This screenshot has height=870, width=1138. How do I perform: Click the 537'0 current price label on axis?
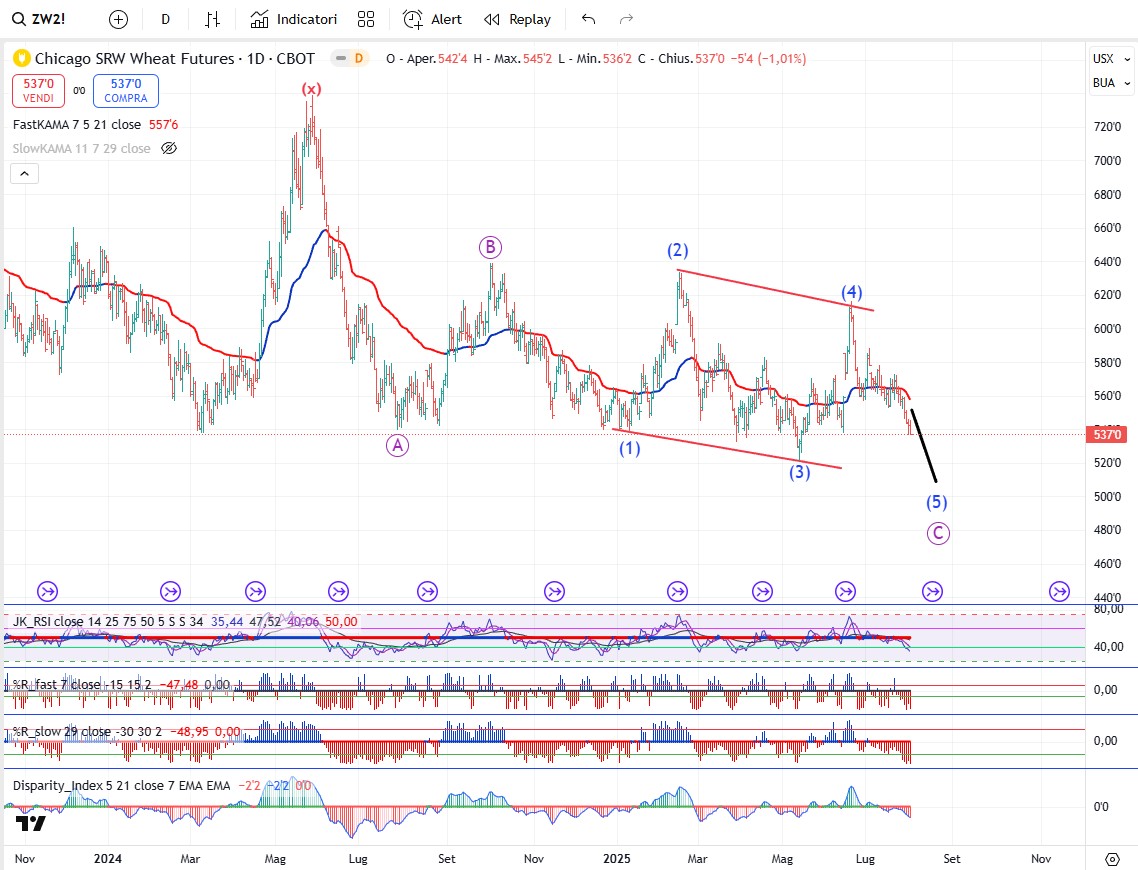[1108, 434]
